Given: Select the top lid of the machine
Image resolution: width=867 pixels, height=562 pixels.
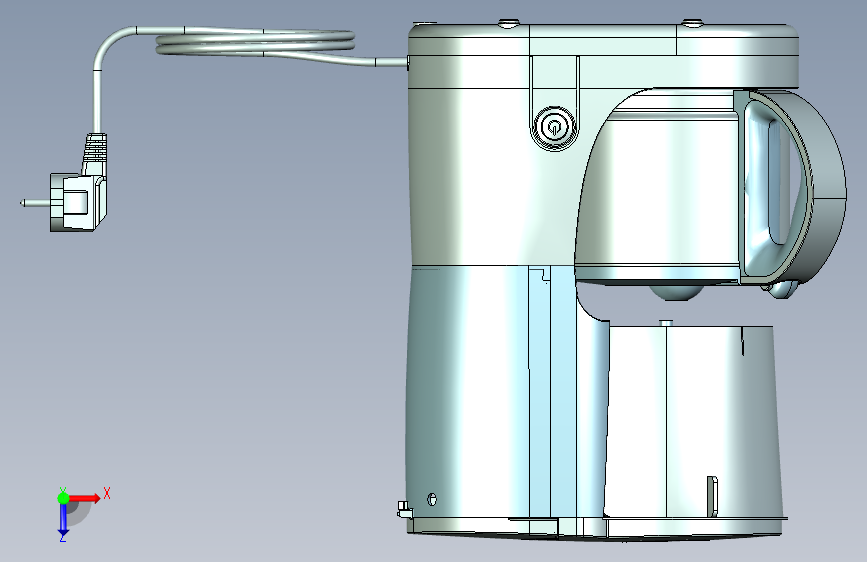Looking at the screenshot, I should [603, 39].
